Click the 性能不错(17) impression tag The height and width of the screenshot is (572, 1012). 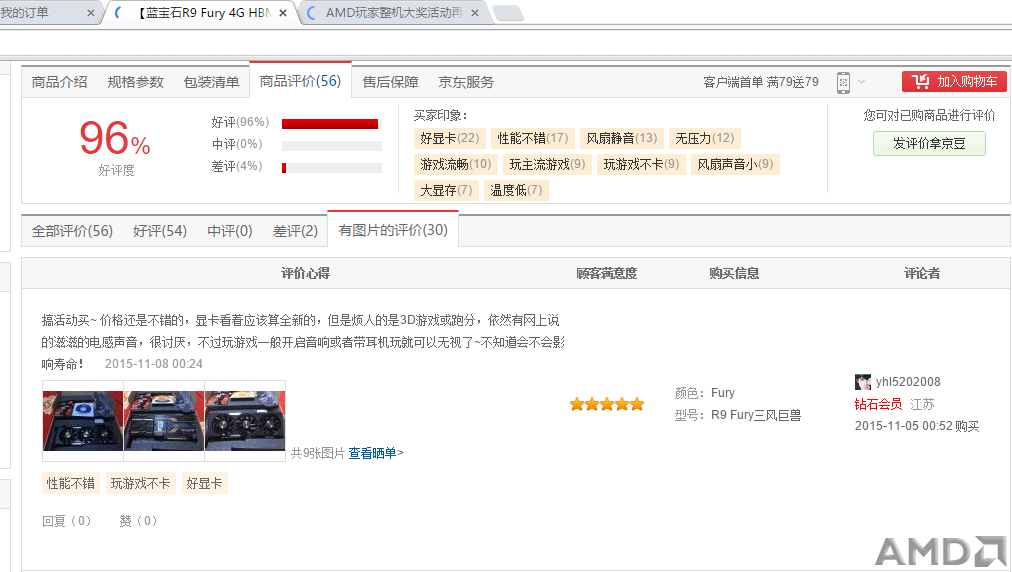point(532,138)
